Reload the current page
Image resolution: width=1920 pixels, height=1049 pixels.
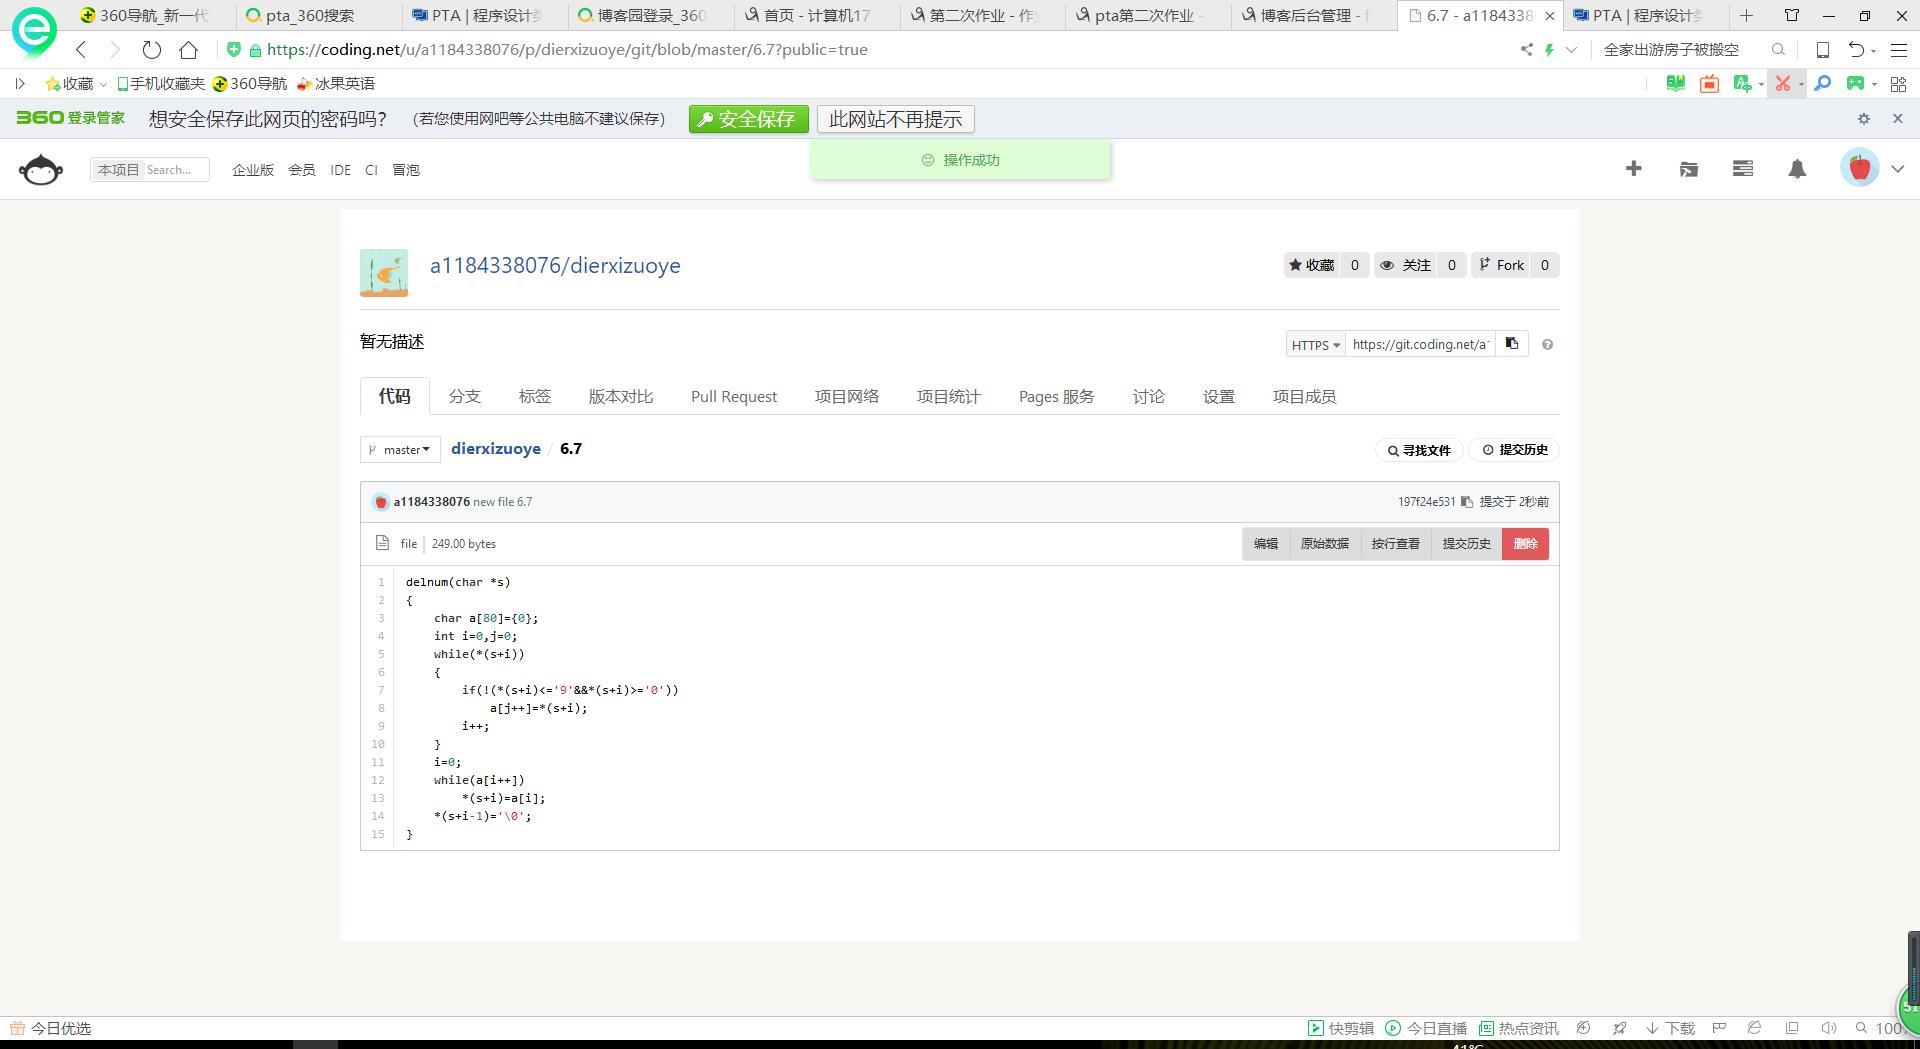151,50
